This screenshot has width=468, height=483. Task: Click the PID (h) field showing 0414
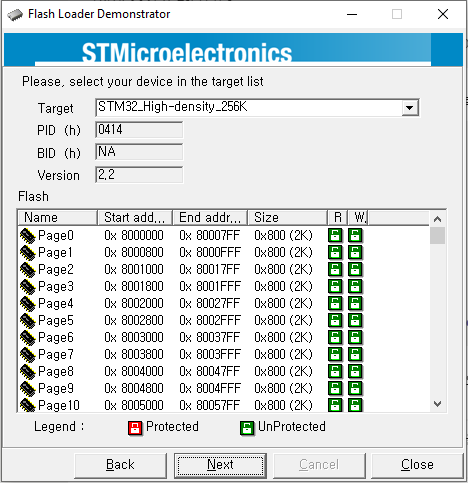139,130
